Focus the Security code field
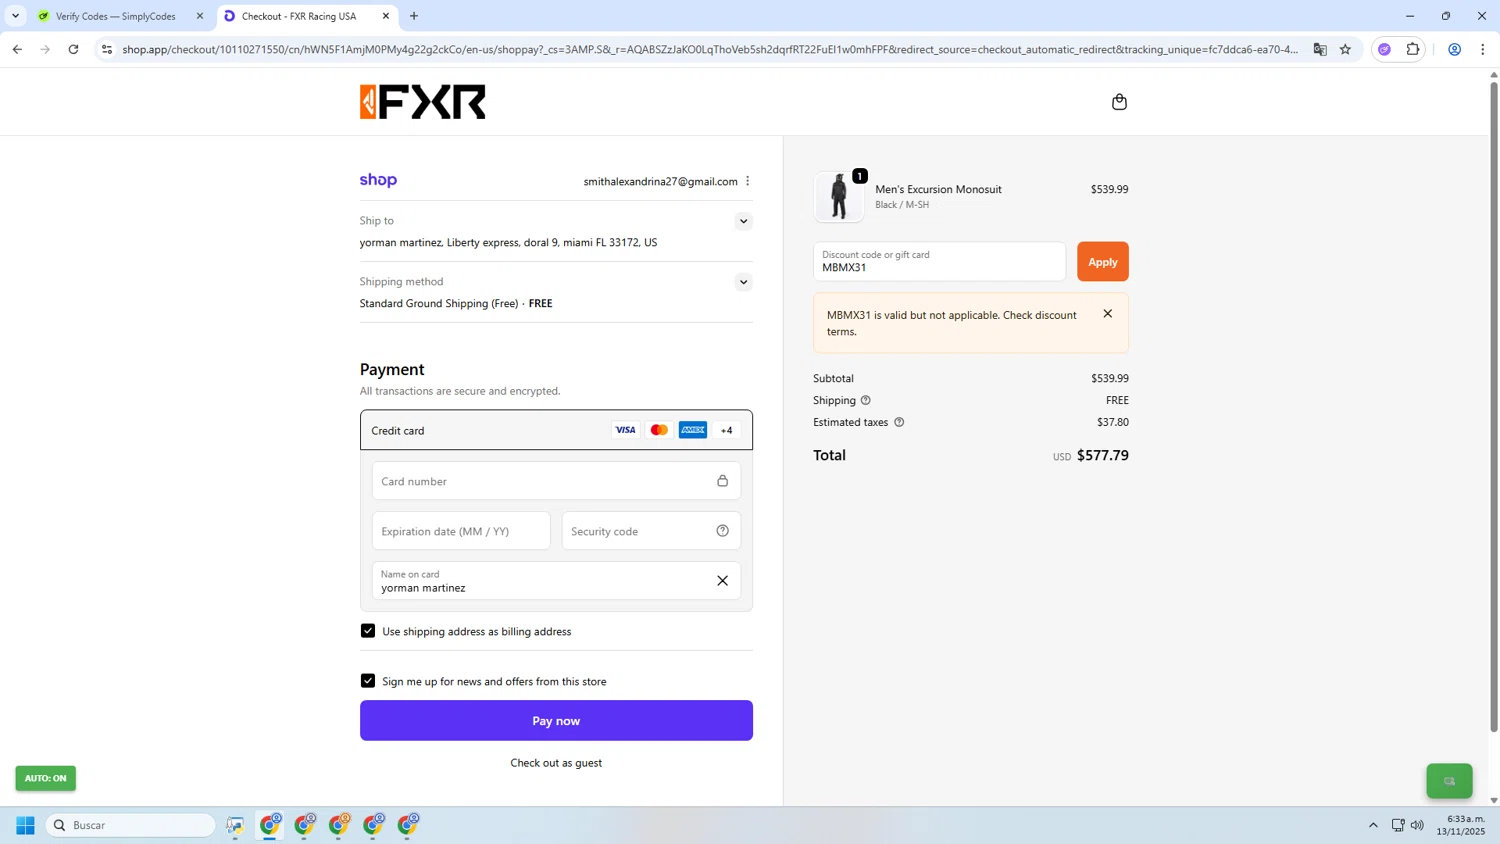1500x844 pixels. [x=651, y=531]
